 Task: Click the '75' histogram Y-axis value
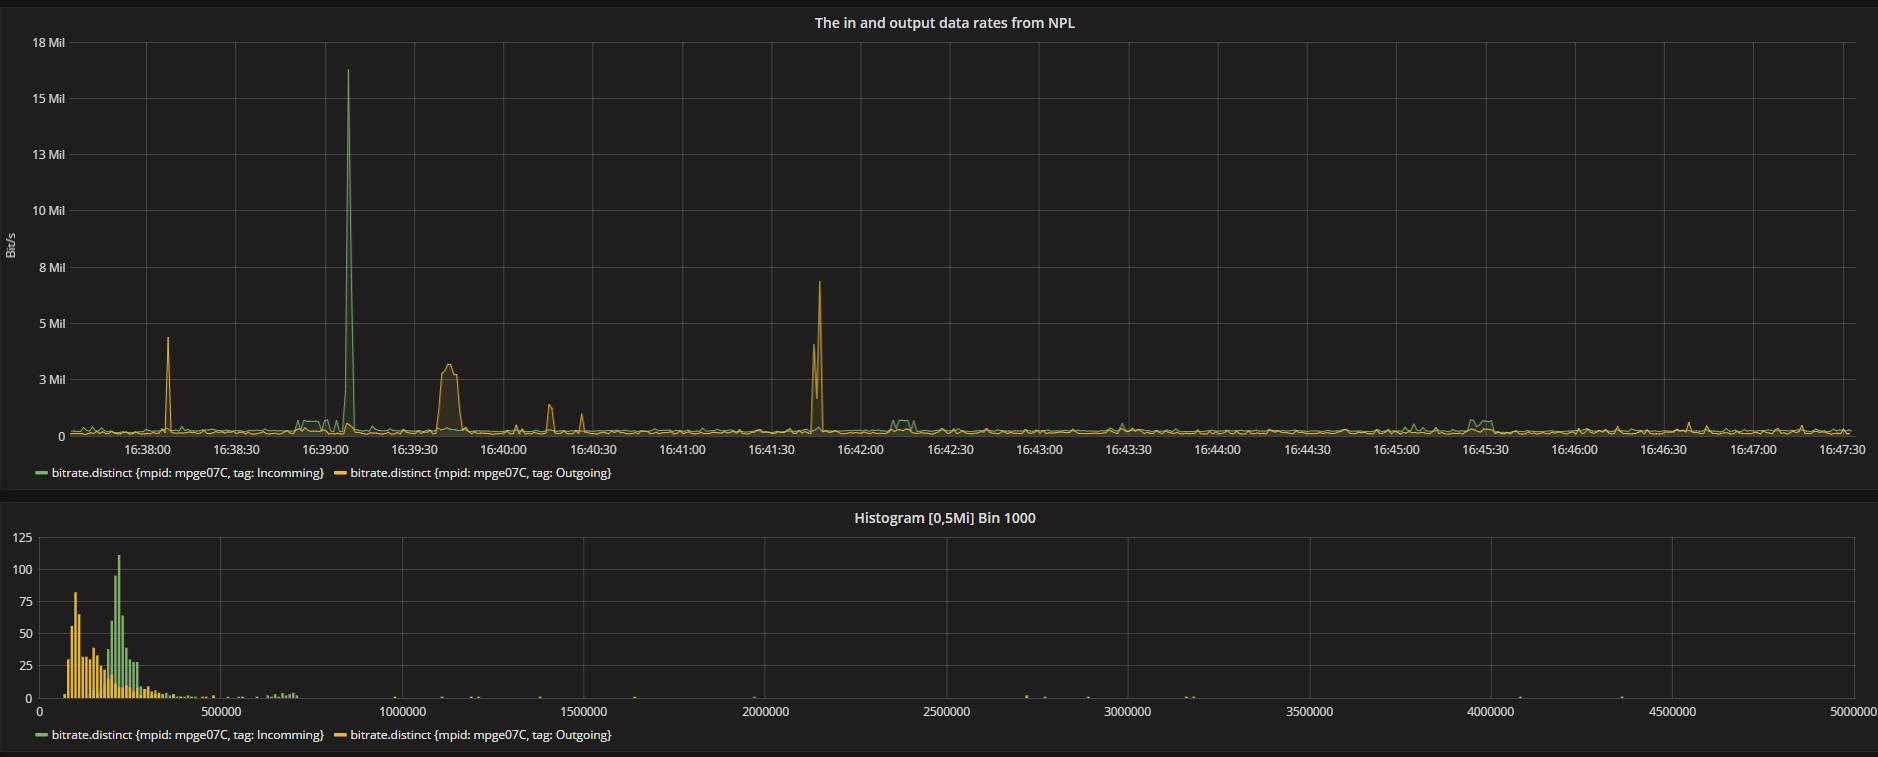pos(26,602)
